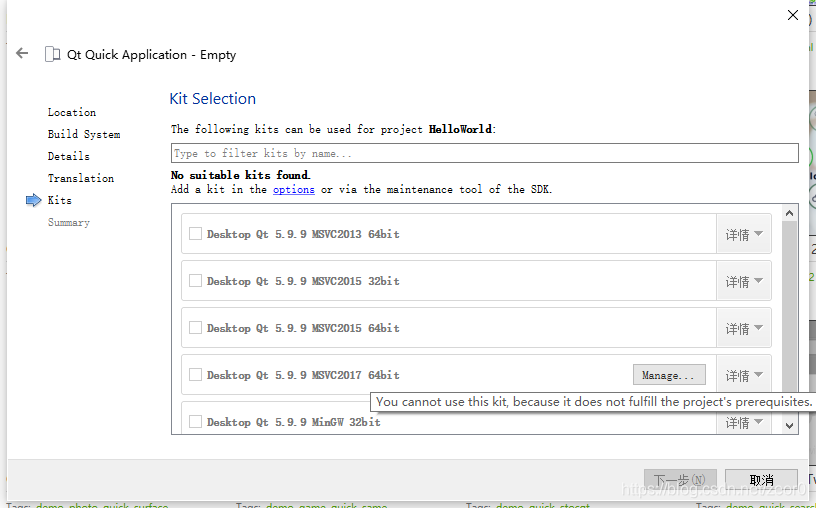Go back using the arrow icon
This screenshot has height=508, width=816.
pos(22,53)
